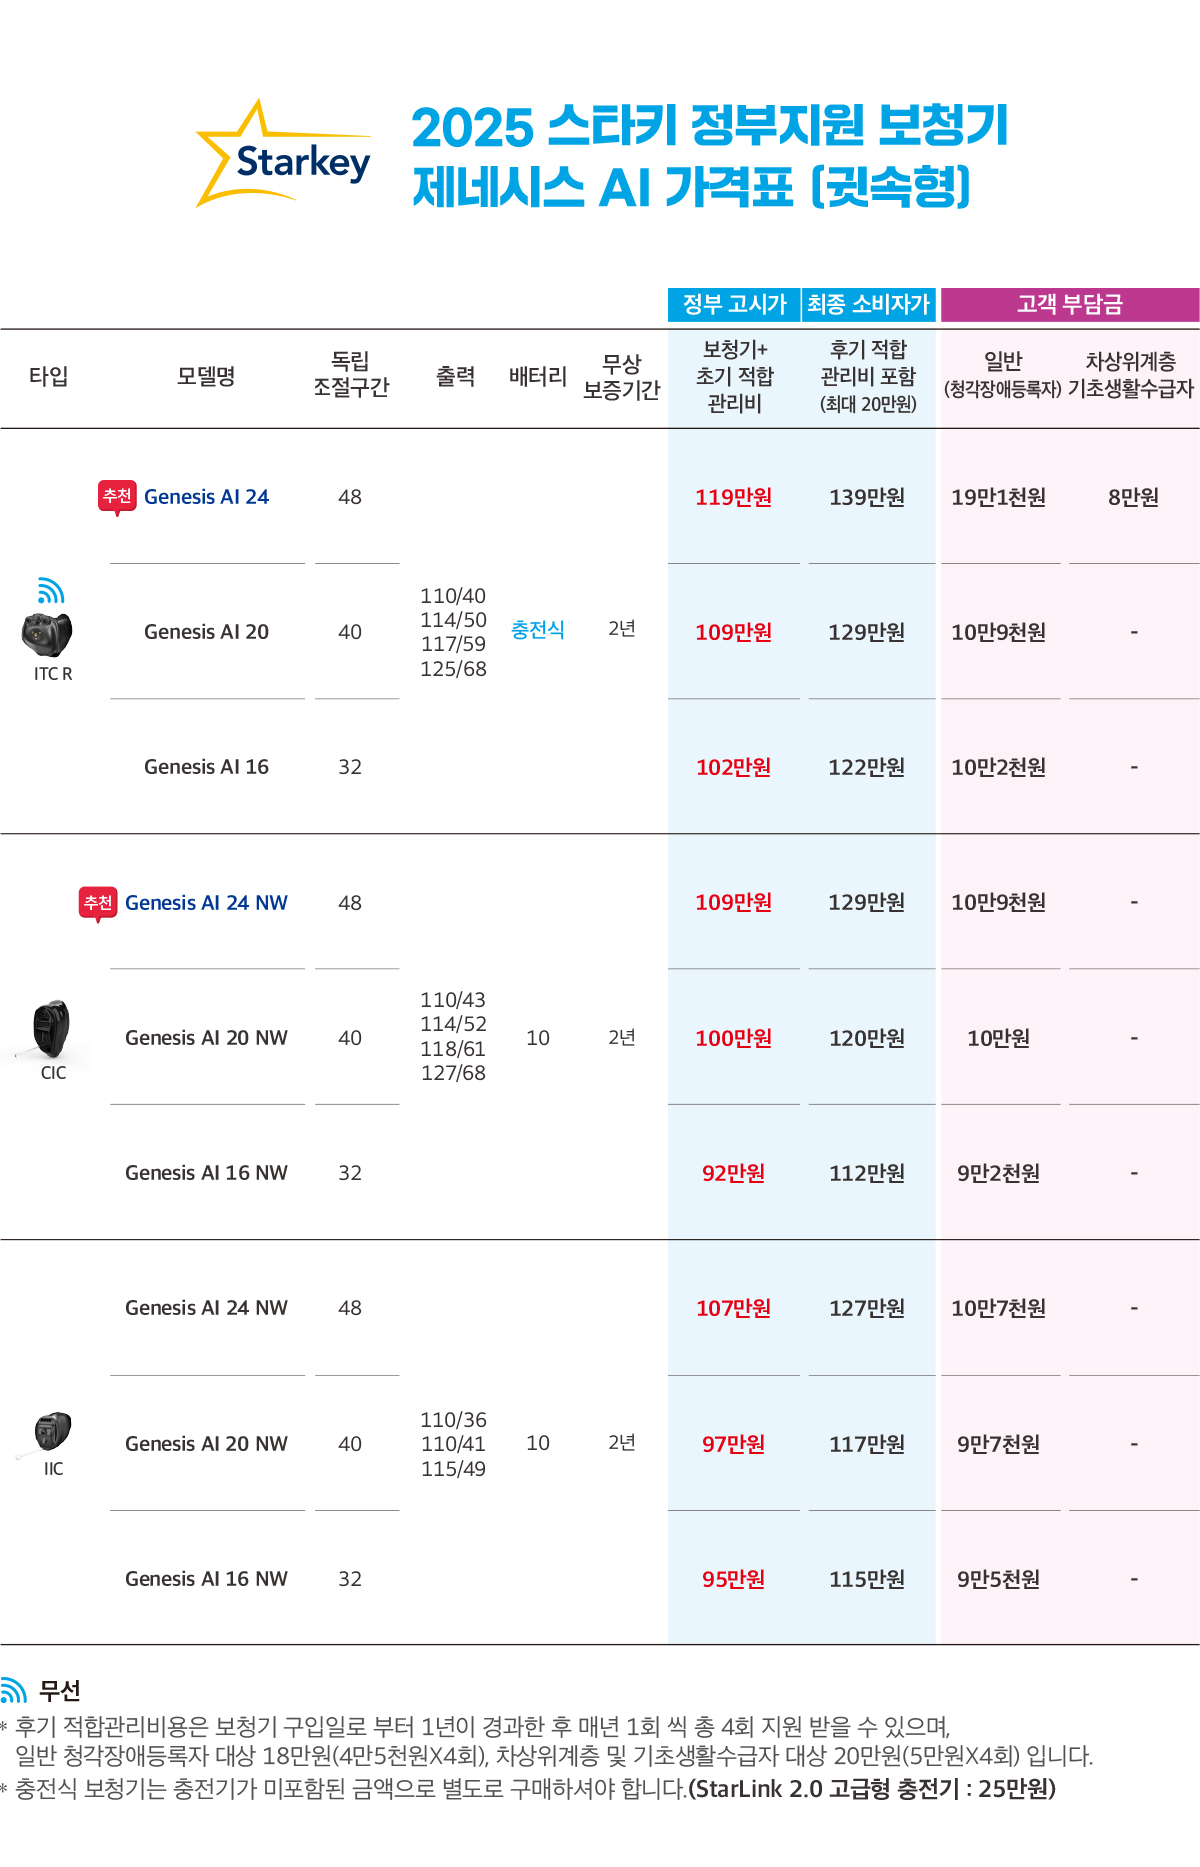Click the ITC R hearing aid image
Screen dimensions: 1200x1867
pyautogui.click(x=47, y=634)
